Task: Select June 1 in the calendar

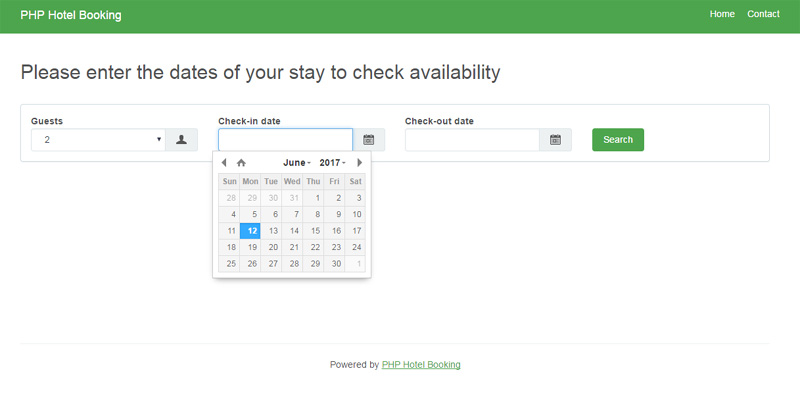Action: [x=316, y=198]
